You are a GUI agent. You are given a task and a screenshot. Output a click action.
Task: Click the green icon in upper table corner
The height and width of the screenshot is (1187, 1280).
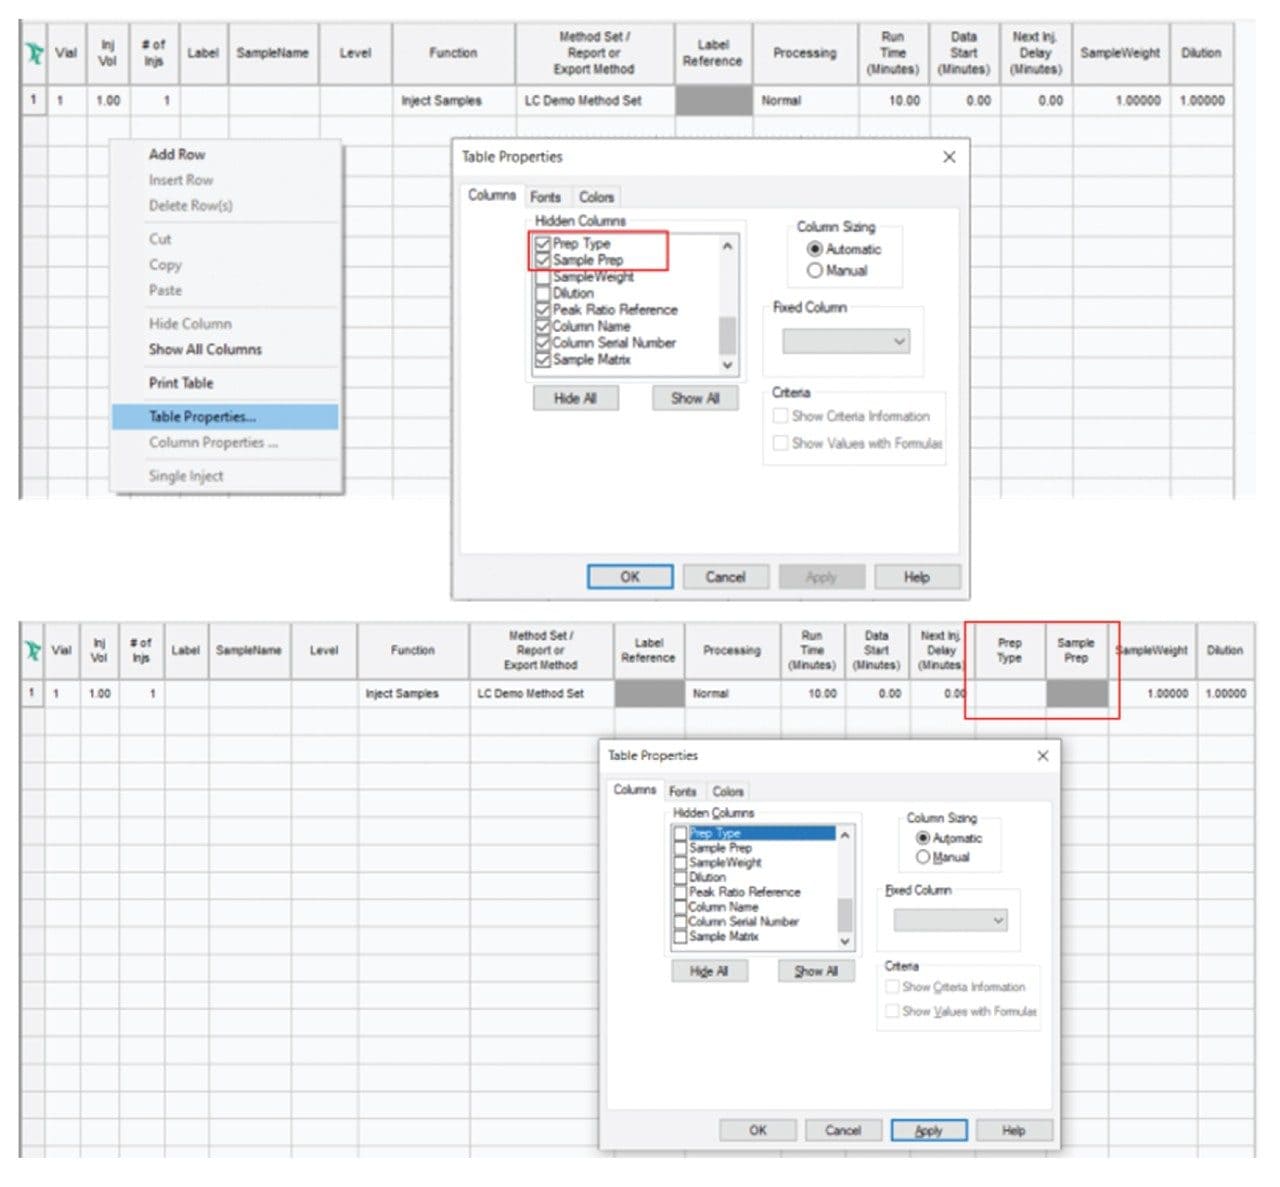[34, 53]
